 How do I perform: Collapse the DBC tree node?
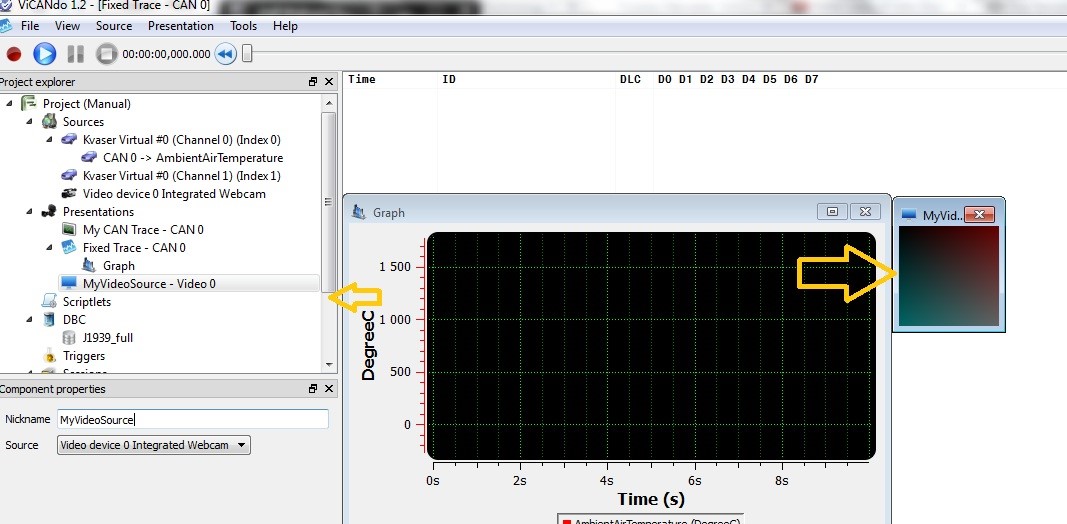click(29, 319)
